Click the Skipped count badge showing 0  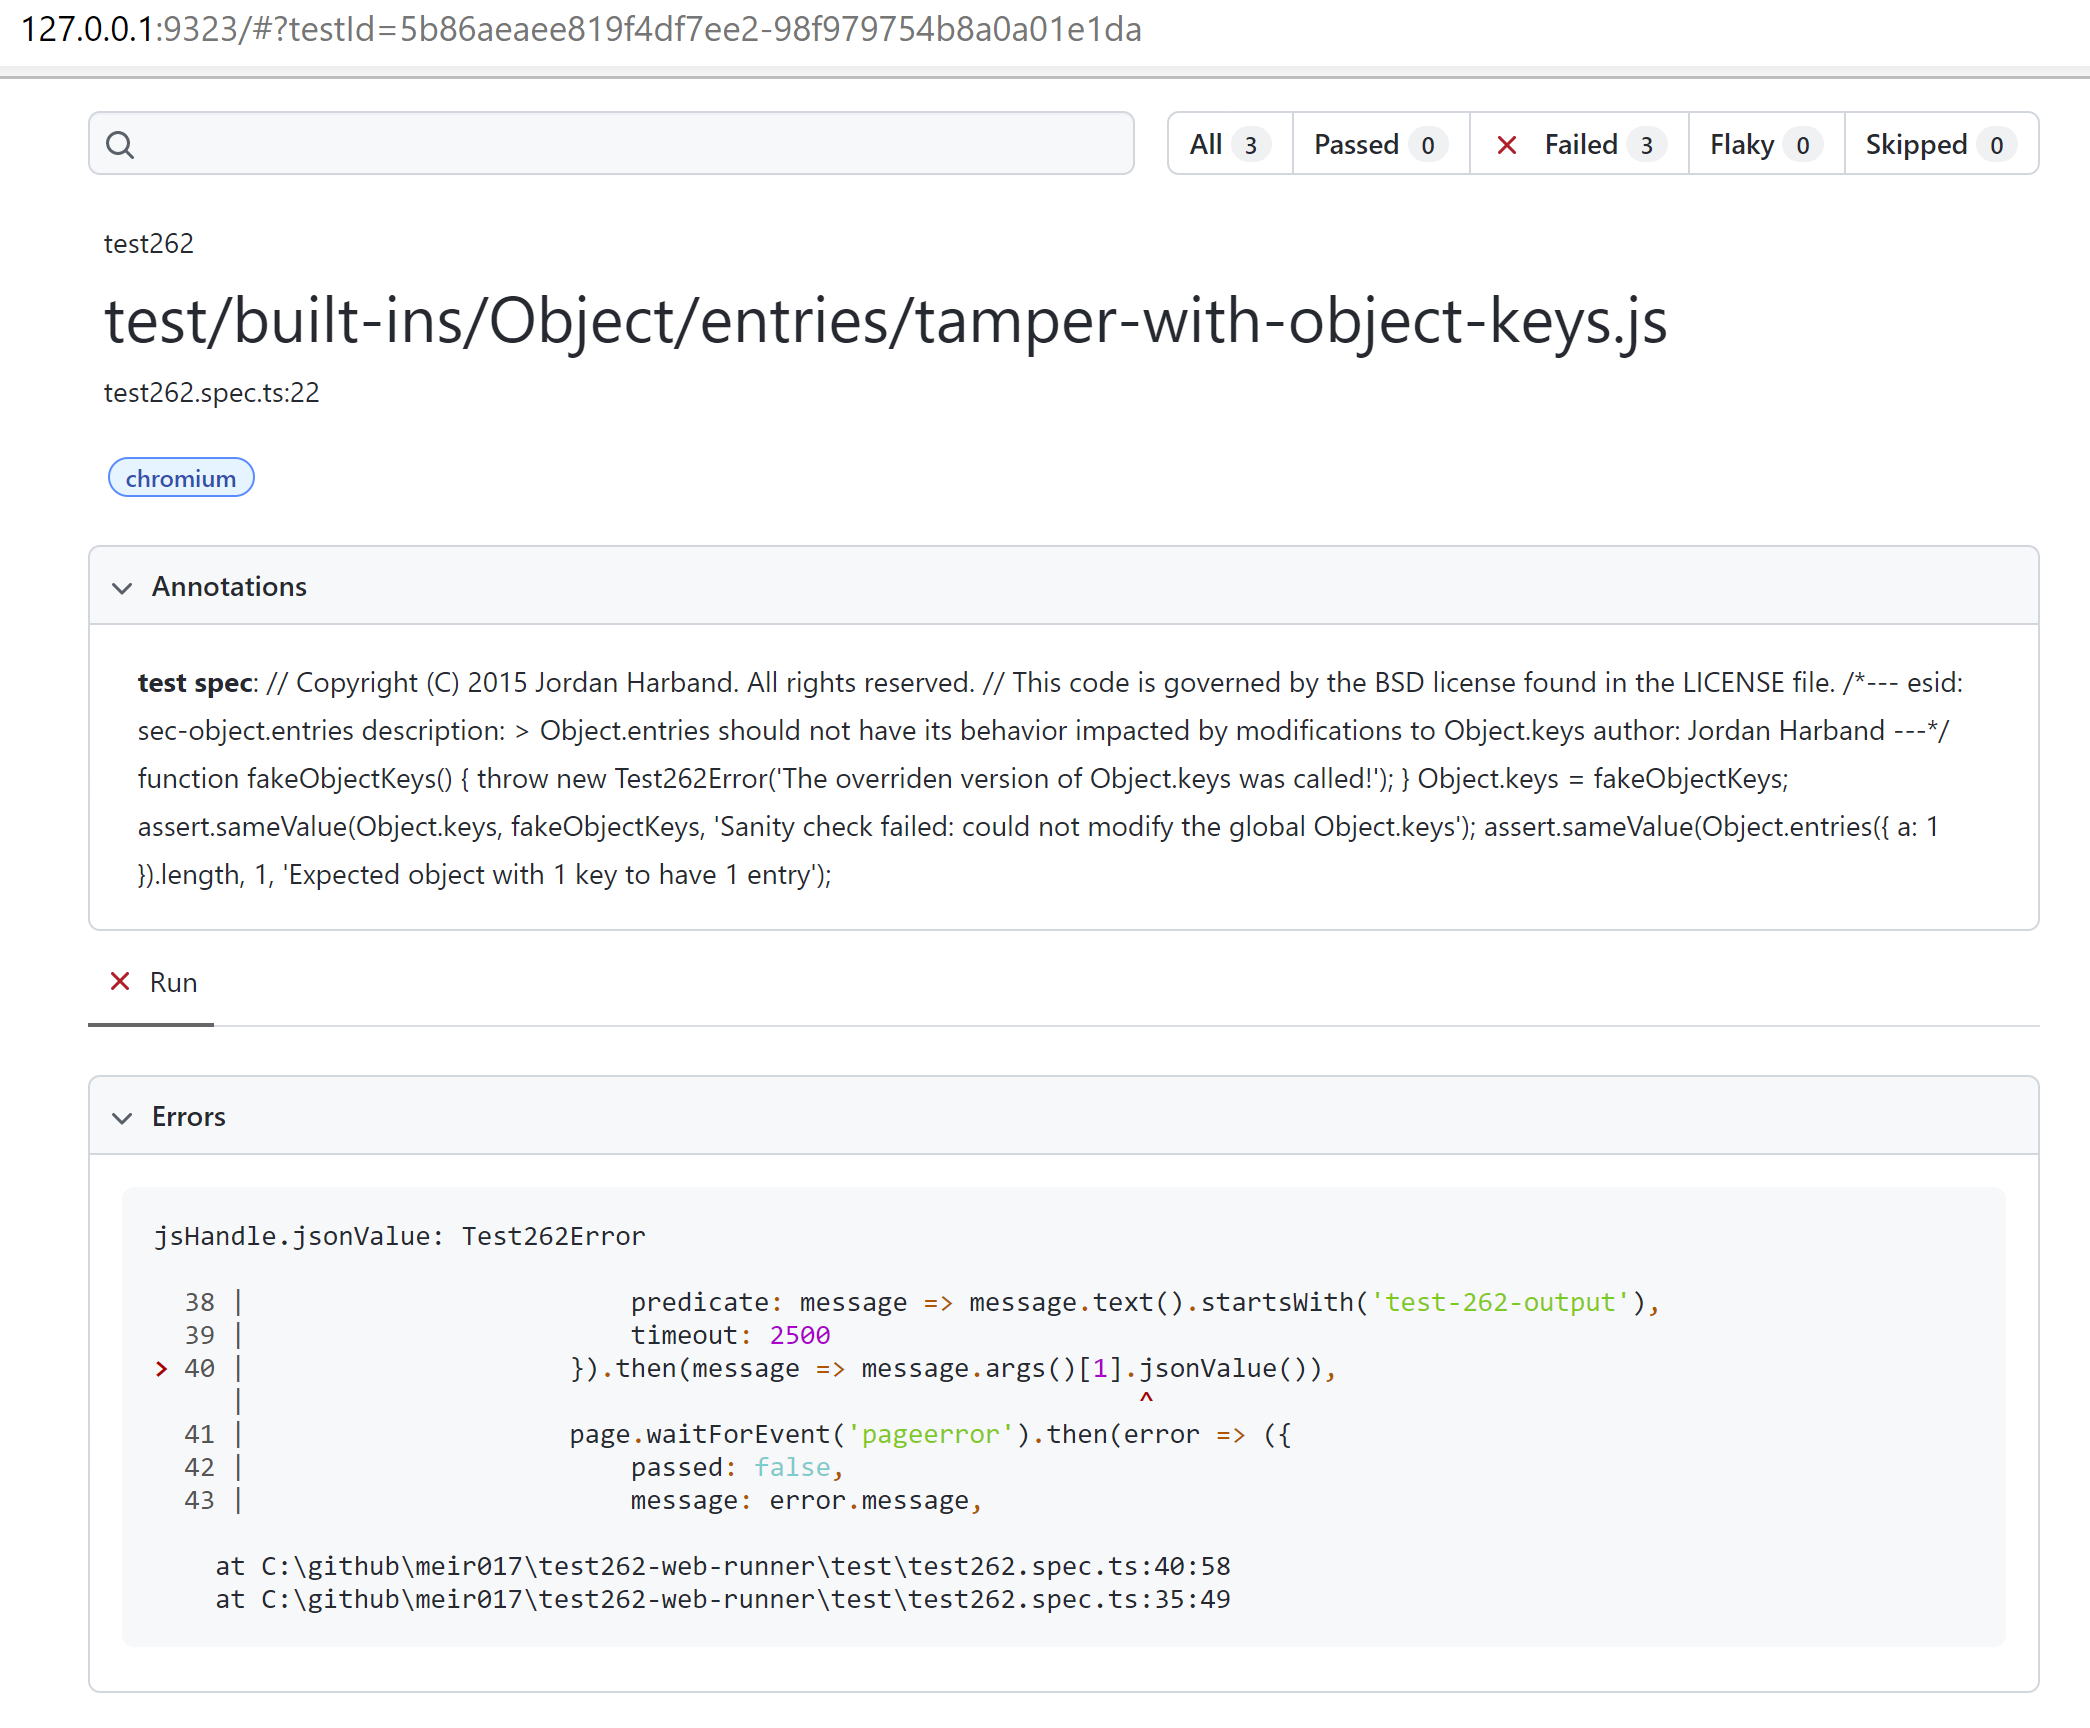pyautogui.click(x=1996, y=144)
